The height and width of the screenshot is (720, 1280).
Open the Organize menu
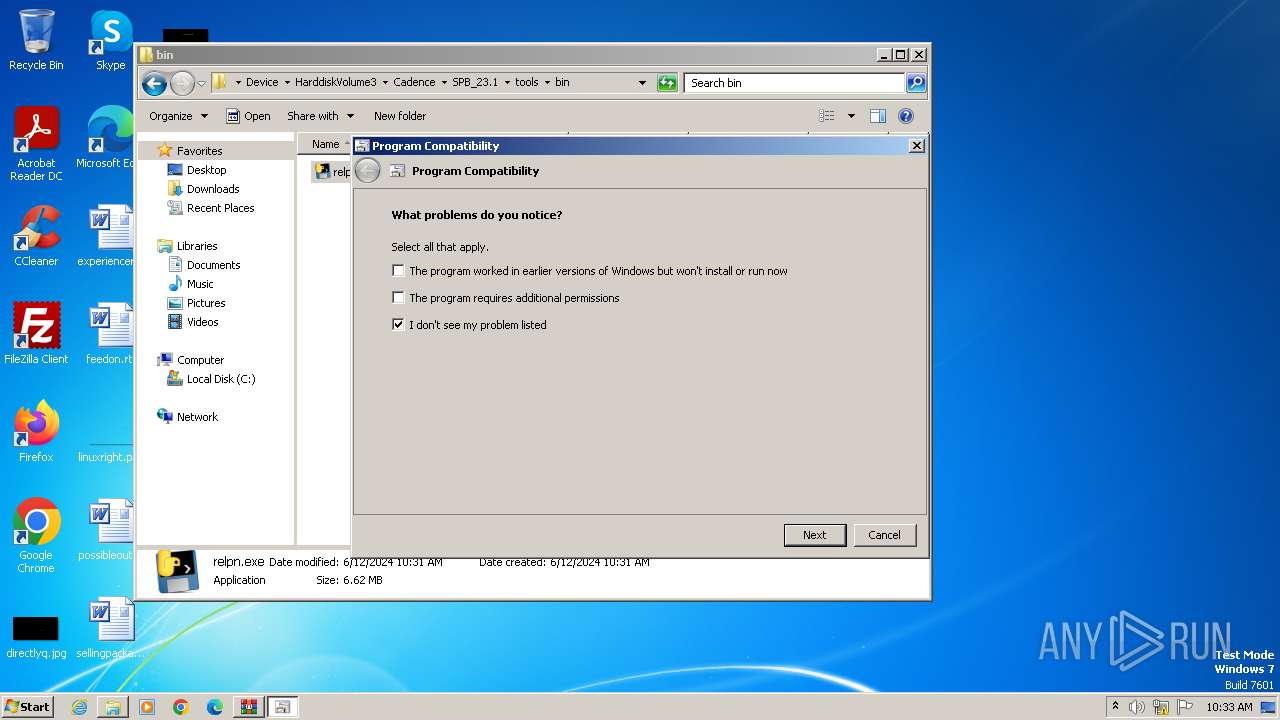(x=178, y=116)
